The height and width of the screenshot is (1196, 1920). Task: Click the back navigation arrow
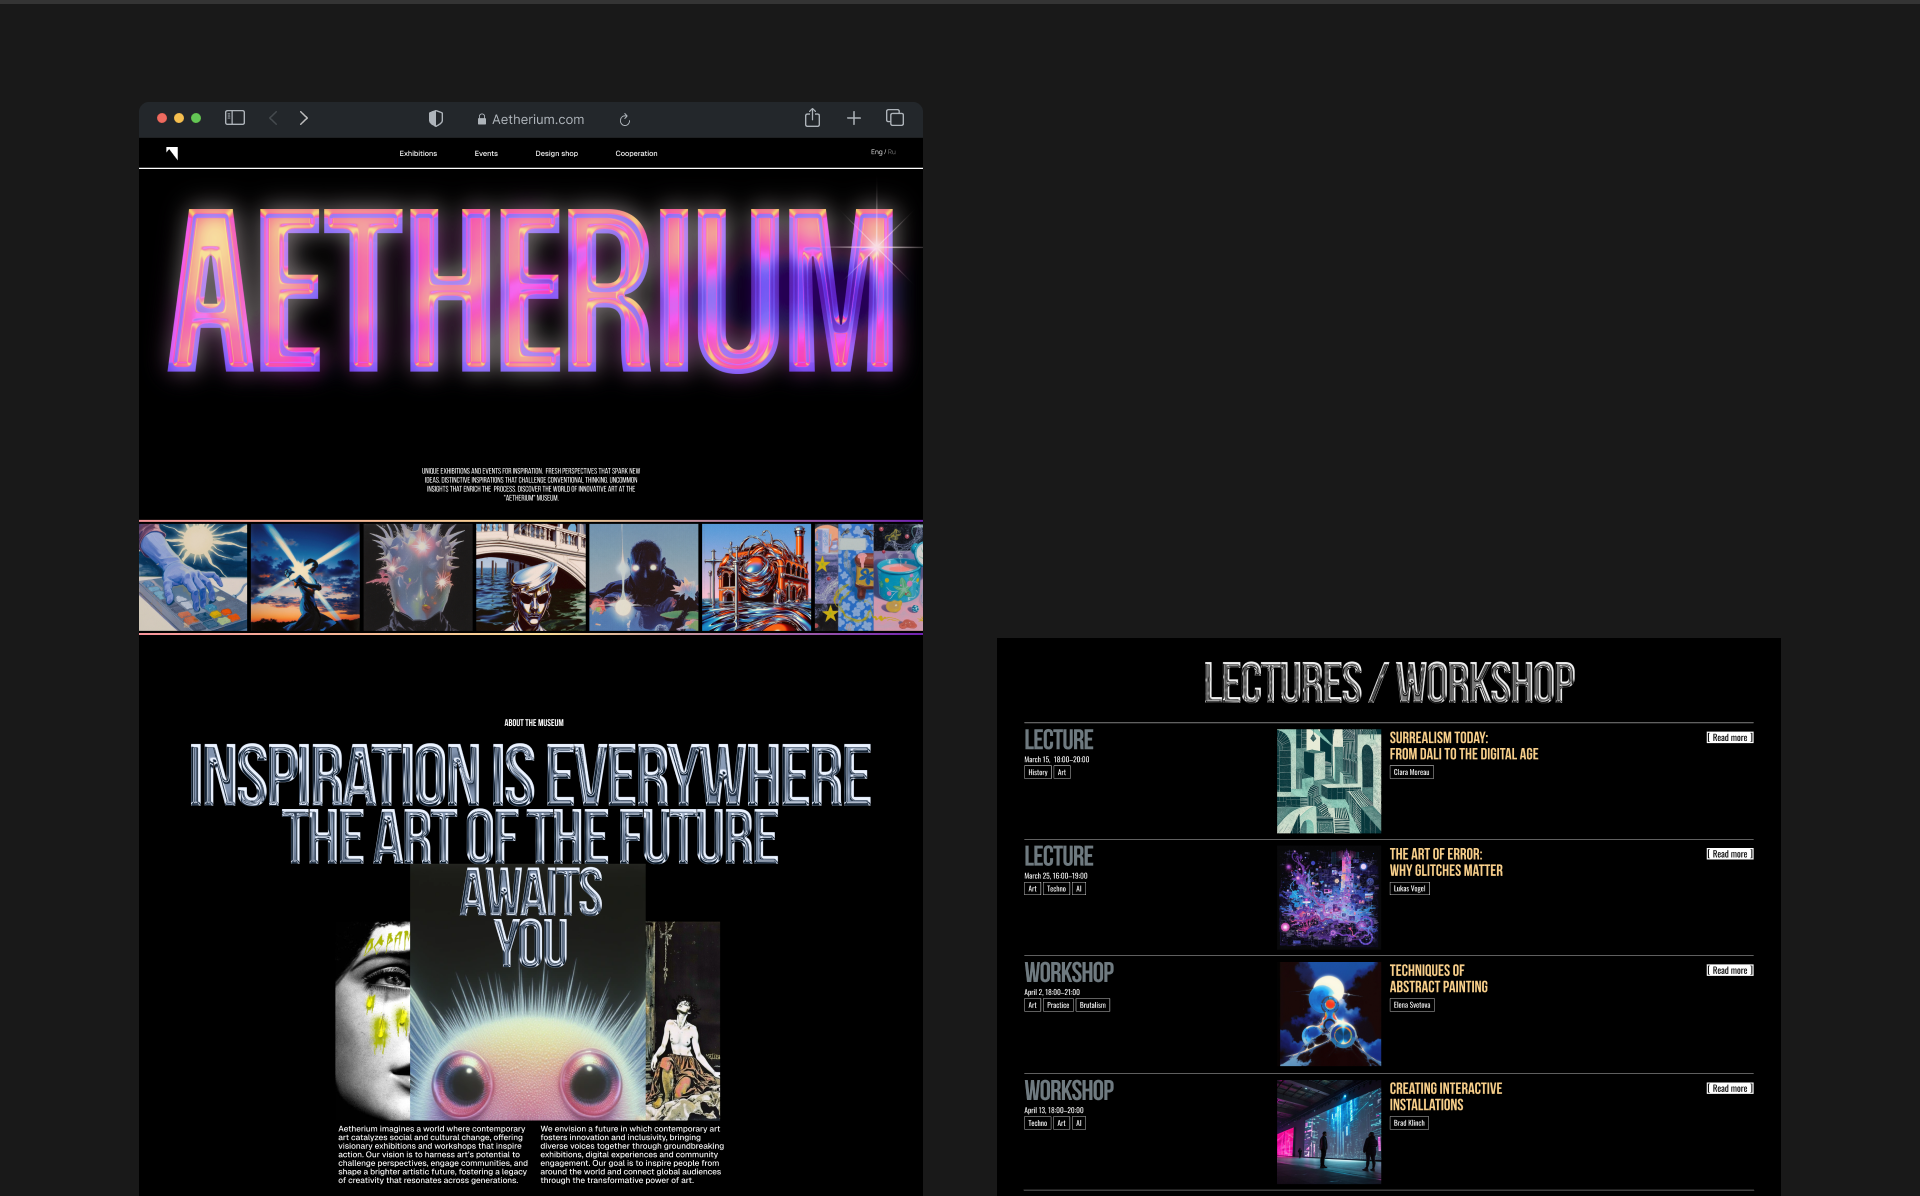click(273, 118)
